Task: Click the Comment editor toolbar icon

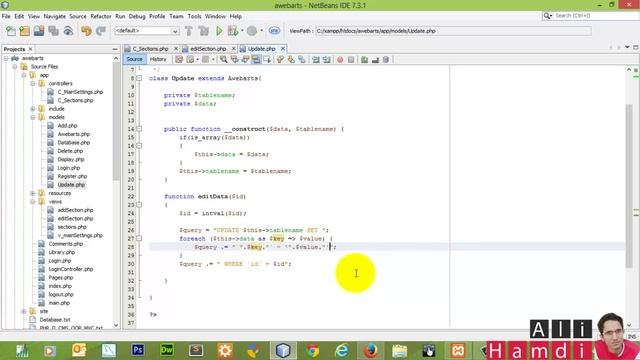Action: [364, 60]
